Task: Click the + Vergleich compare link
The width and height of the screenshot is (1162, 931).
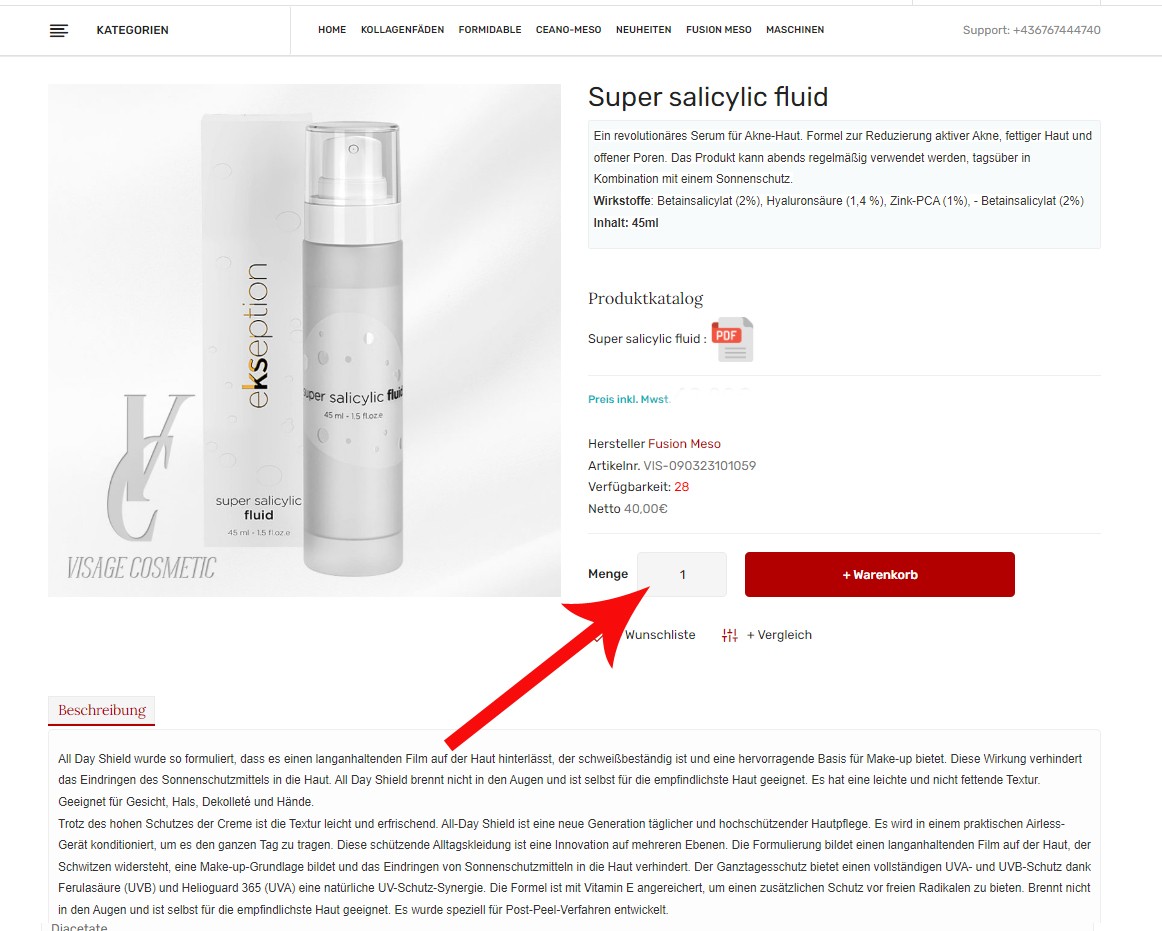Action: coord(779,635)
